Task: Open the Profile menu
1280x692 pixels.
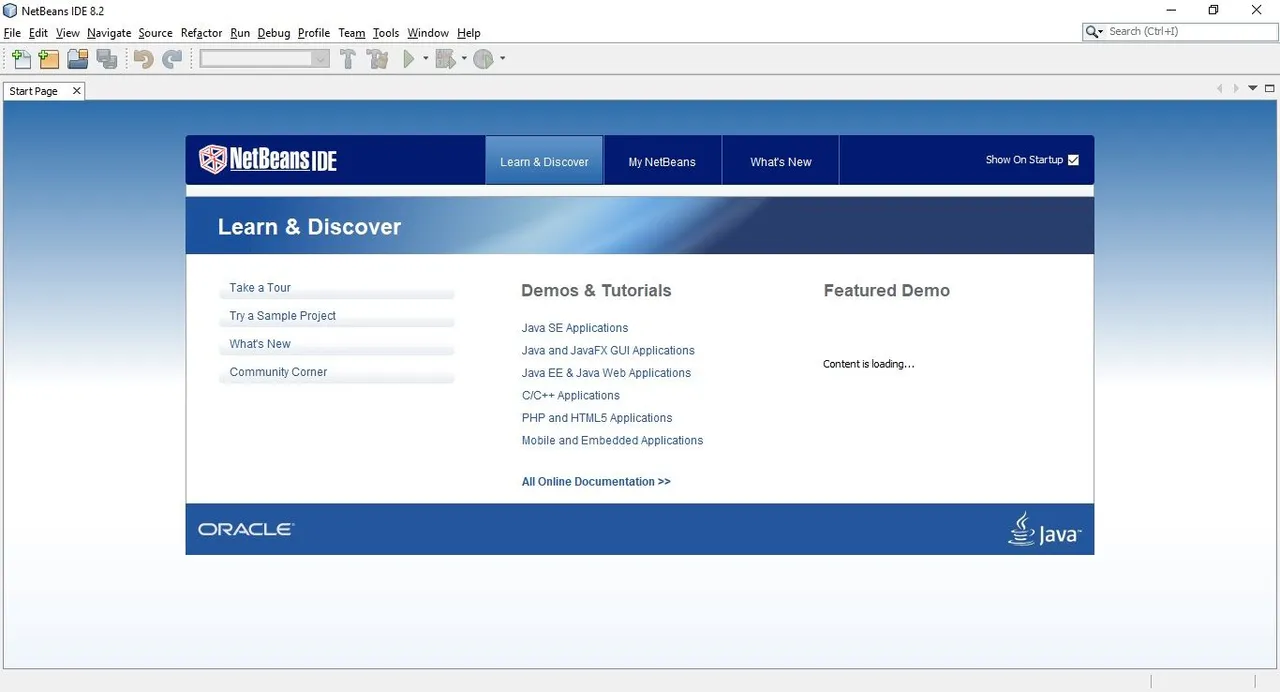Action: pos(314,33)
